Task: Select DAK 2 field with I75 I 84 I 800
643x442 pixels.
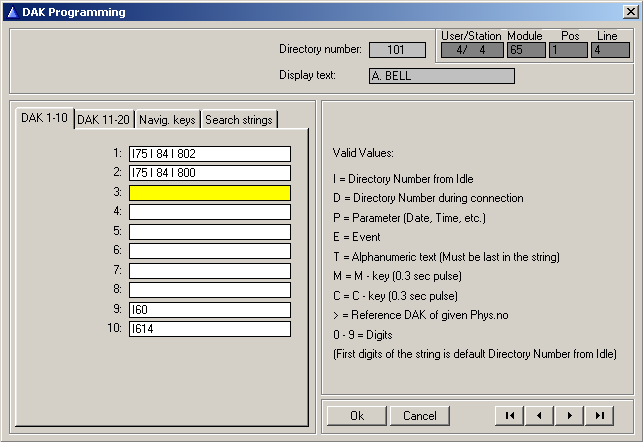Action: point(209,173)
